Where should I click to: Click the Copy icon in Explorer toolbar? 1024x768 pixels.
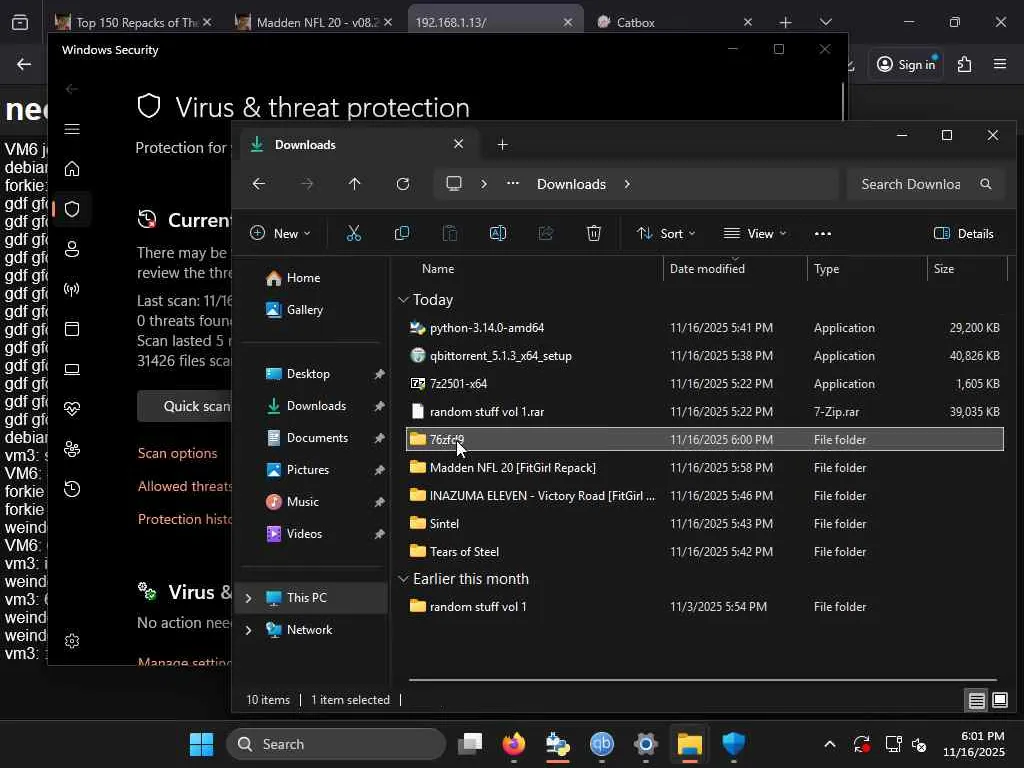pyautogui.click(x=402, y=234)
